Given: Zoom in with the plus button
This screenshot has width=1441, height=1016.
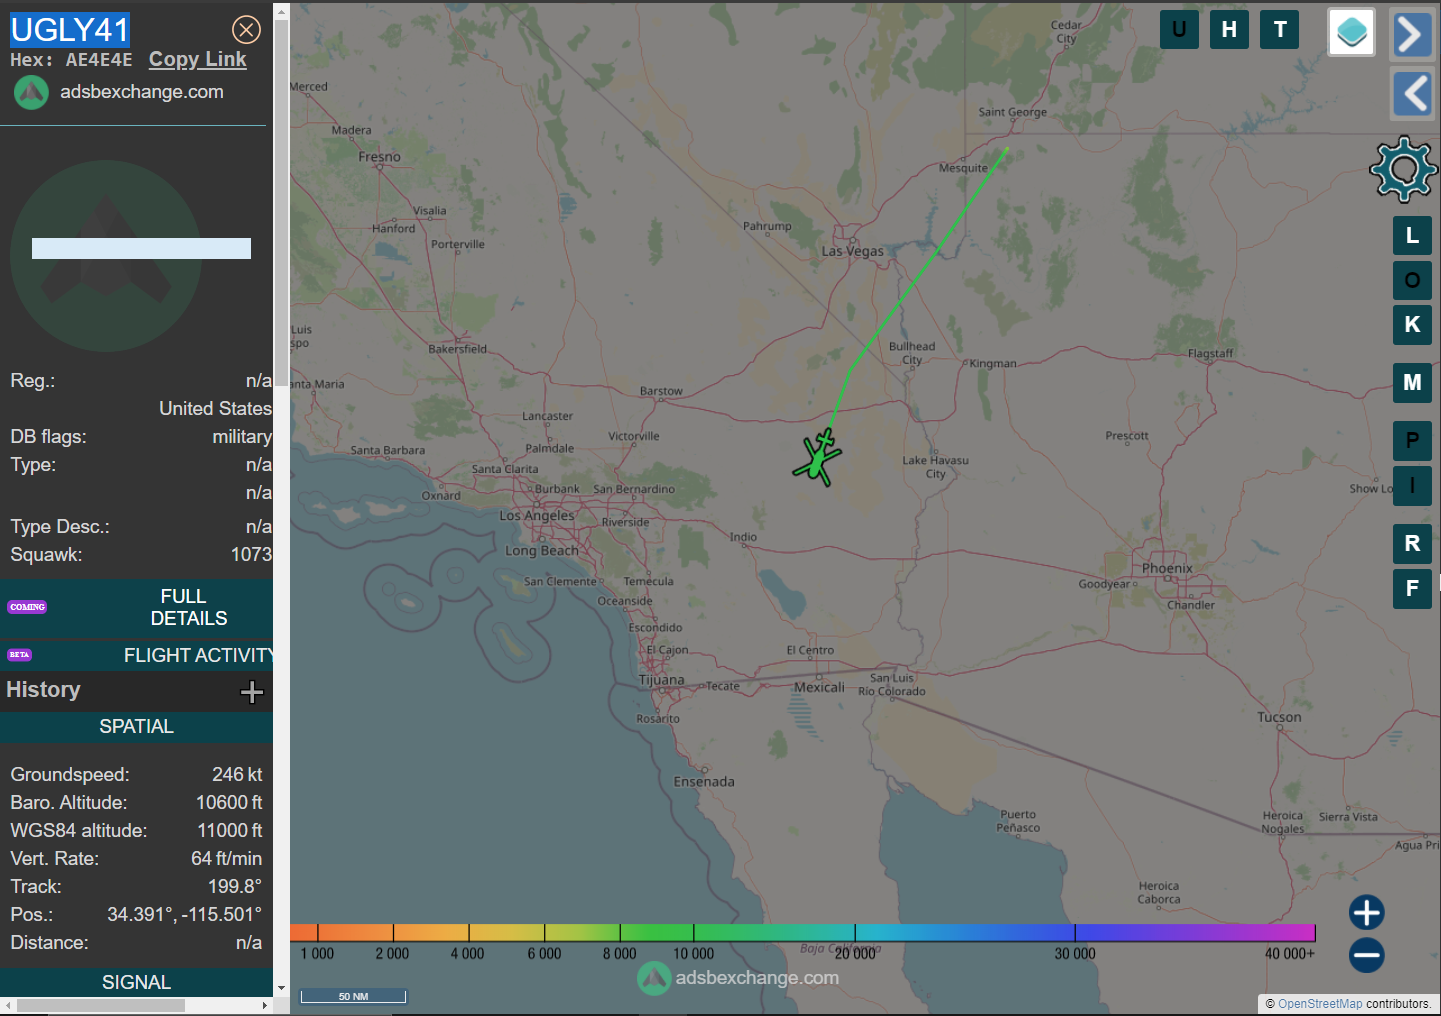Looking at the screenshot, I should coord(1366,912).
